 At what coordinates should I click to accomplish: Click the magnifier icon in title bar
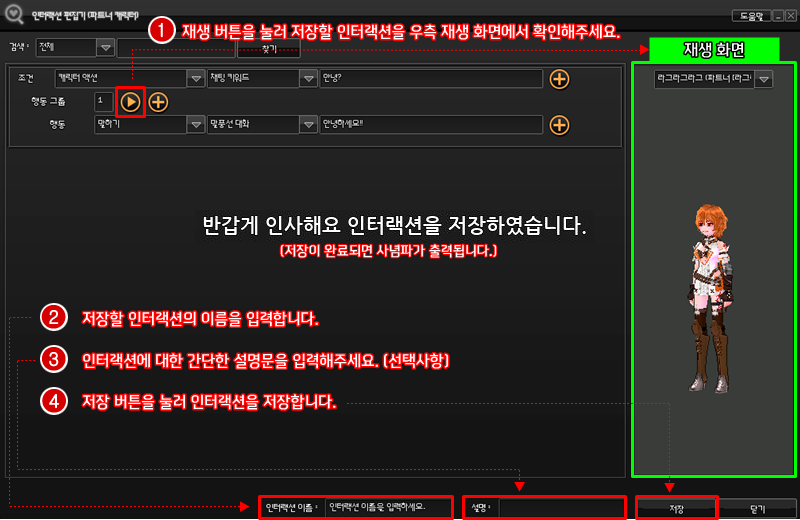12,15
